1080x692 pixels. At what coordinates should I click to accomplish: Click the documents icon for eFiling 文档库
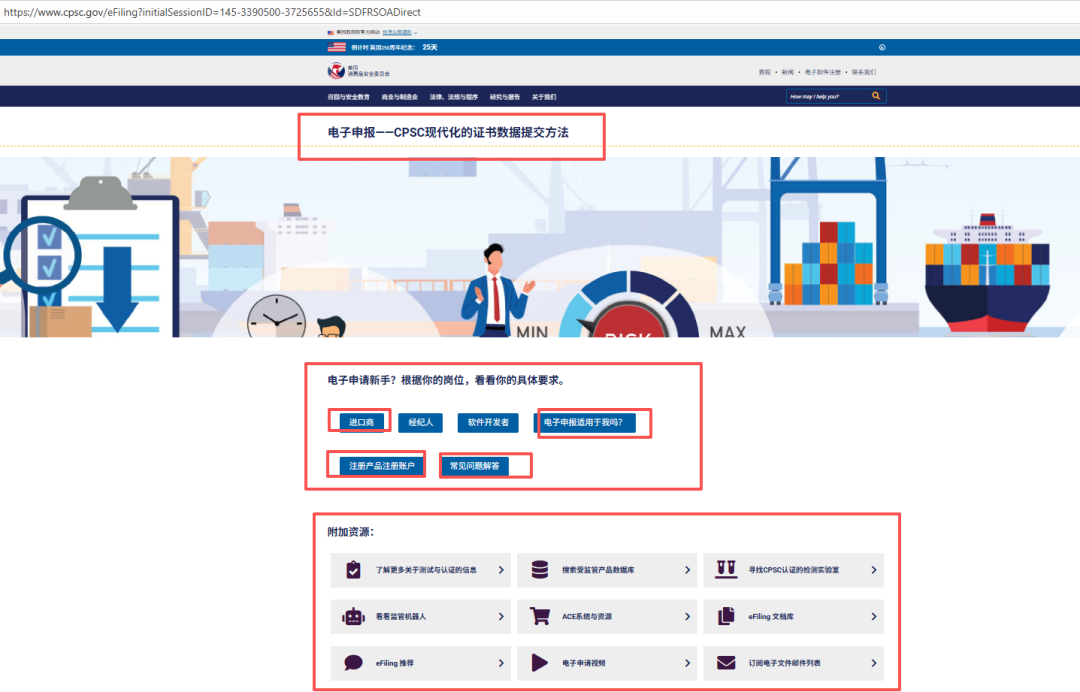point(726,616)
